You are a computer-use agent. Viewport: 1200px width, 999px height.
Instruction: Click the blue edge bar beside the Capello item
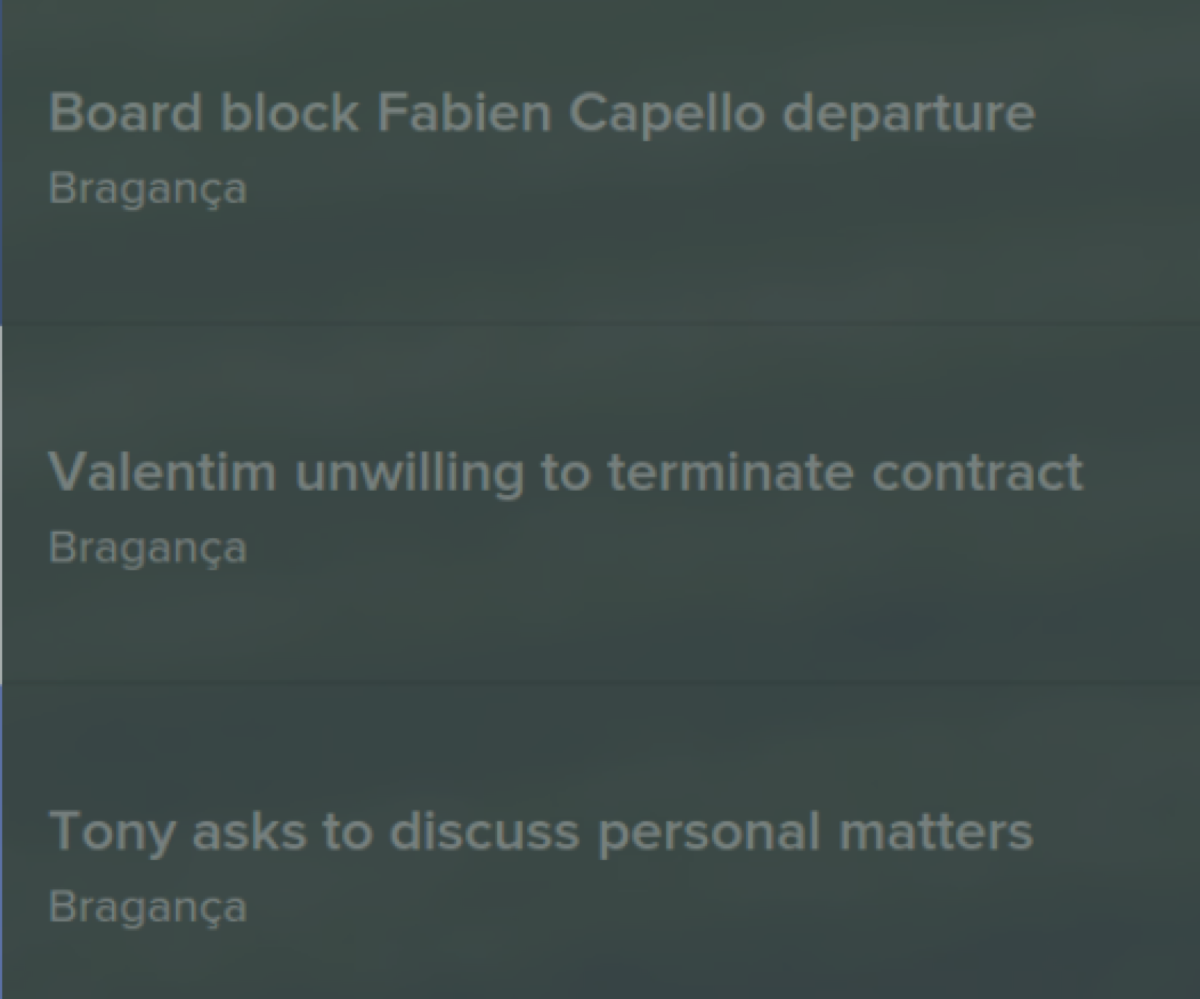tap(1, 160)
